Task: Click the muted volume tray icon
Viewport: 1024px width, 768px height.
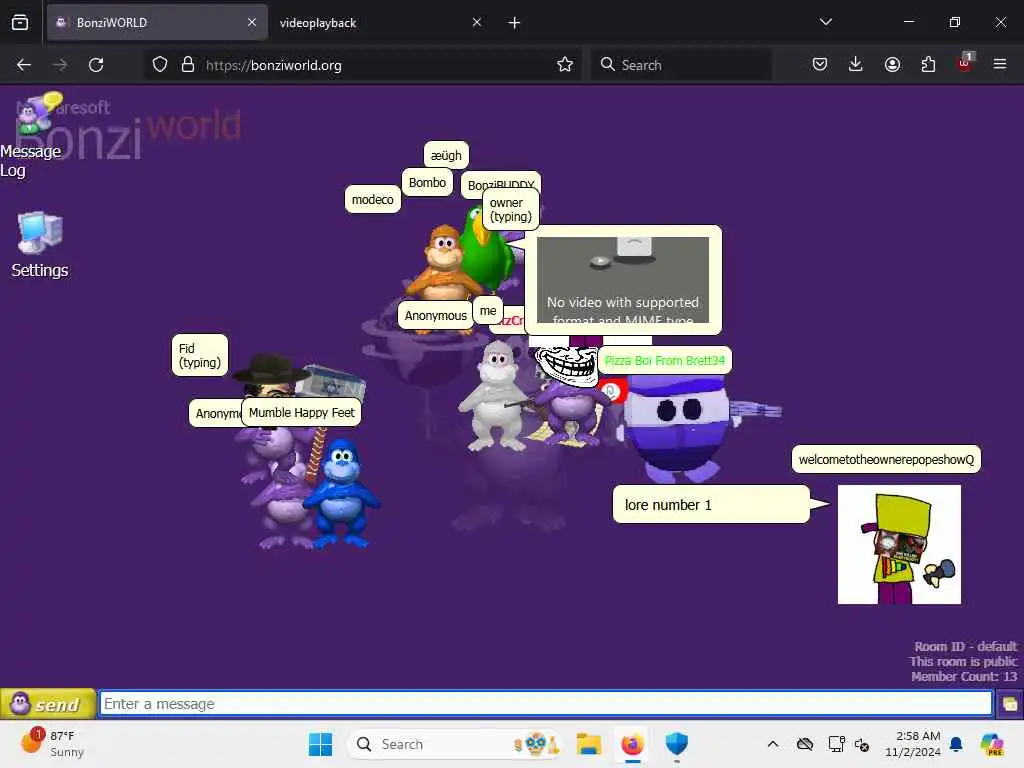Action: [862, 744]
